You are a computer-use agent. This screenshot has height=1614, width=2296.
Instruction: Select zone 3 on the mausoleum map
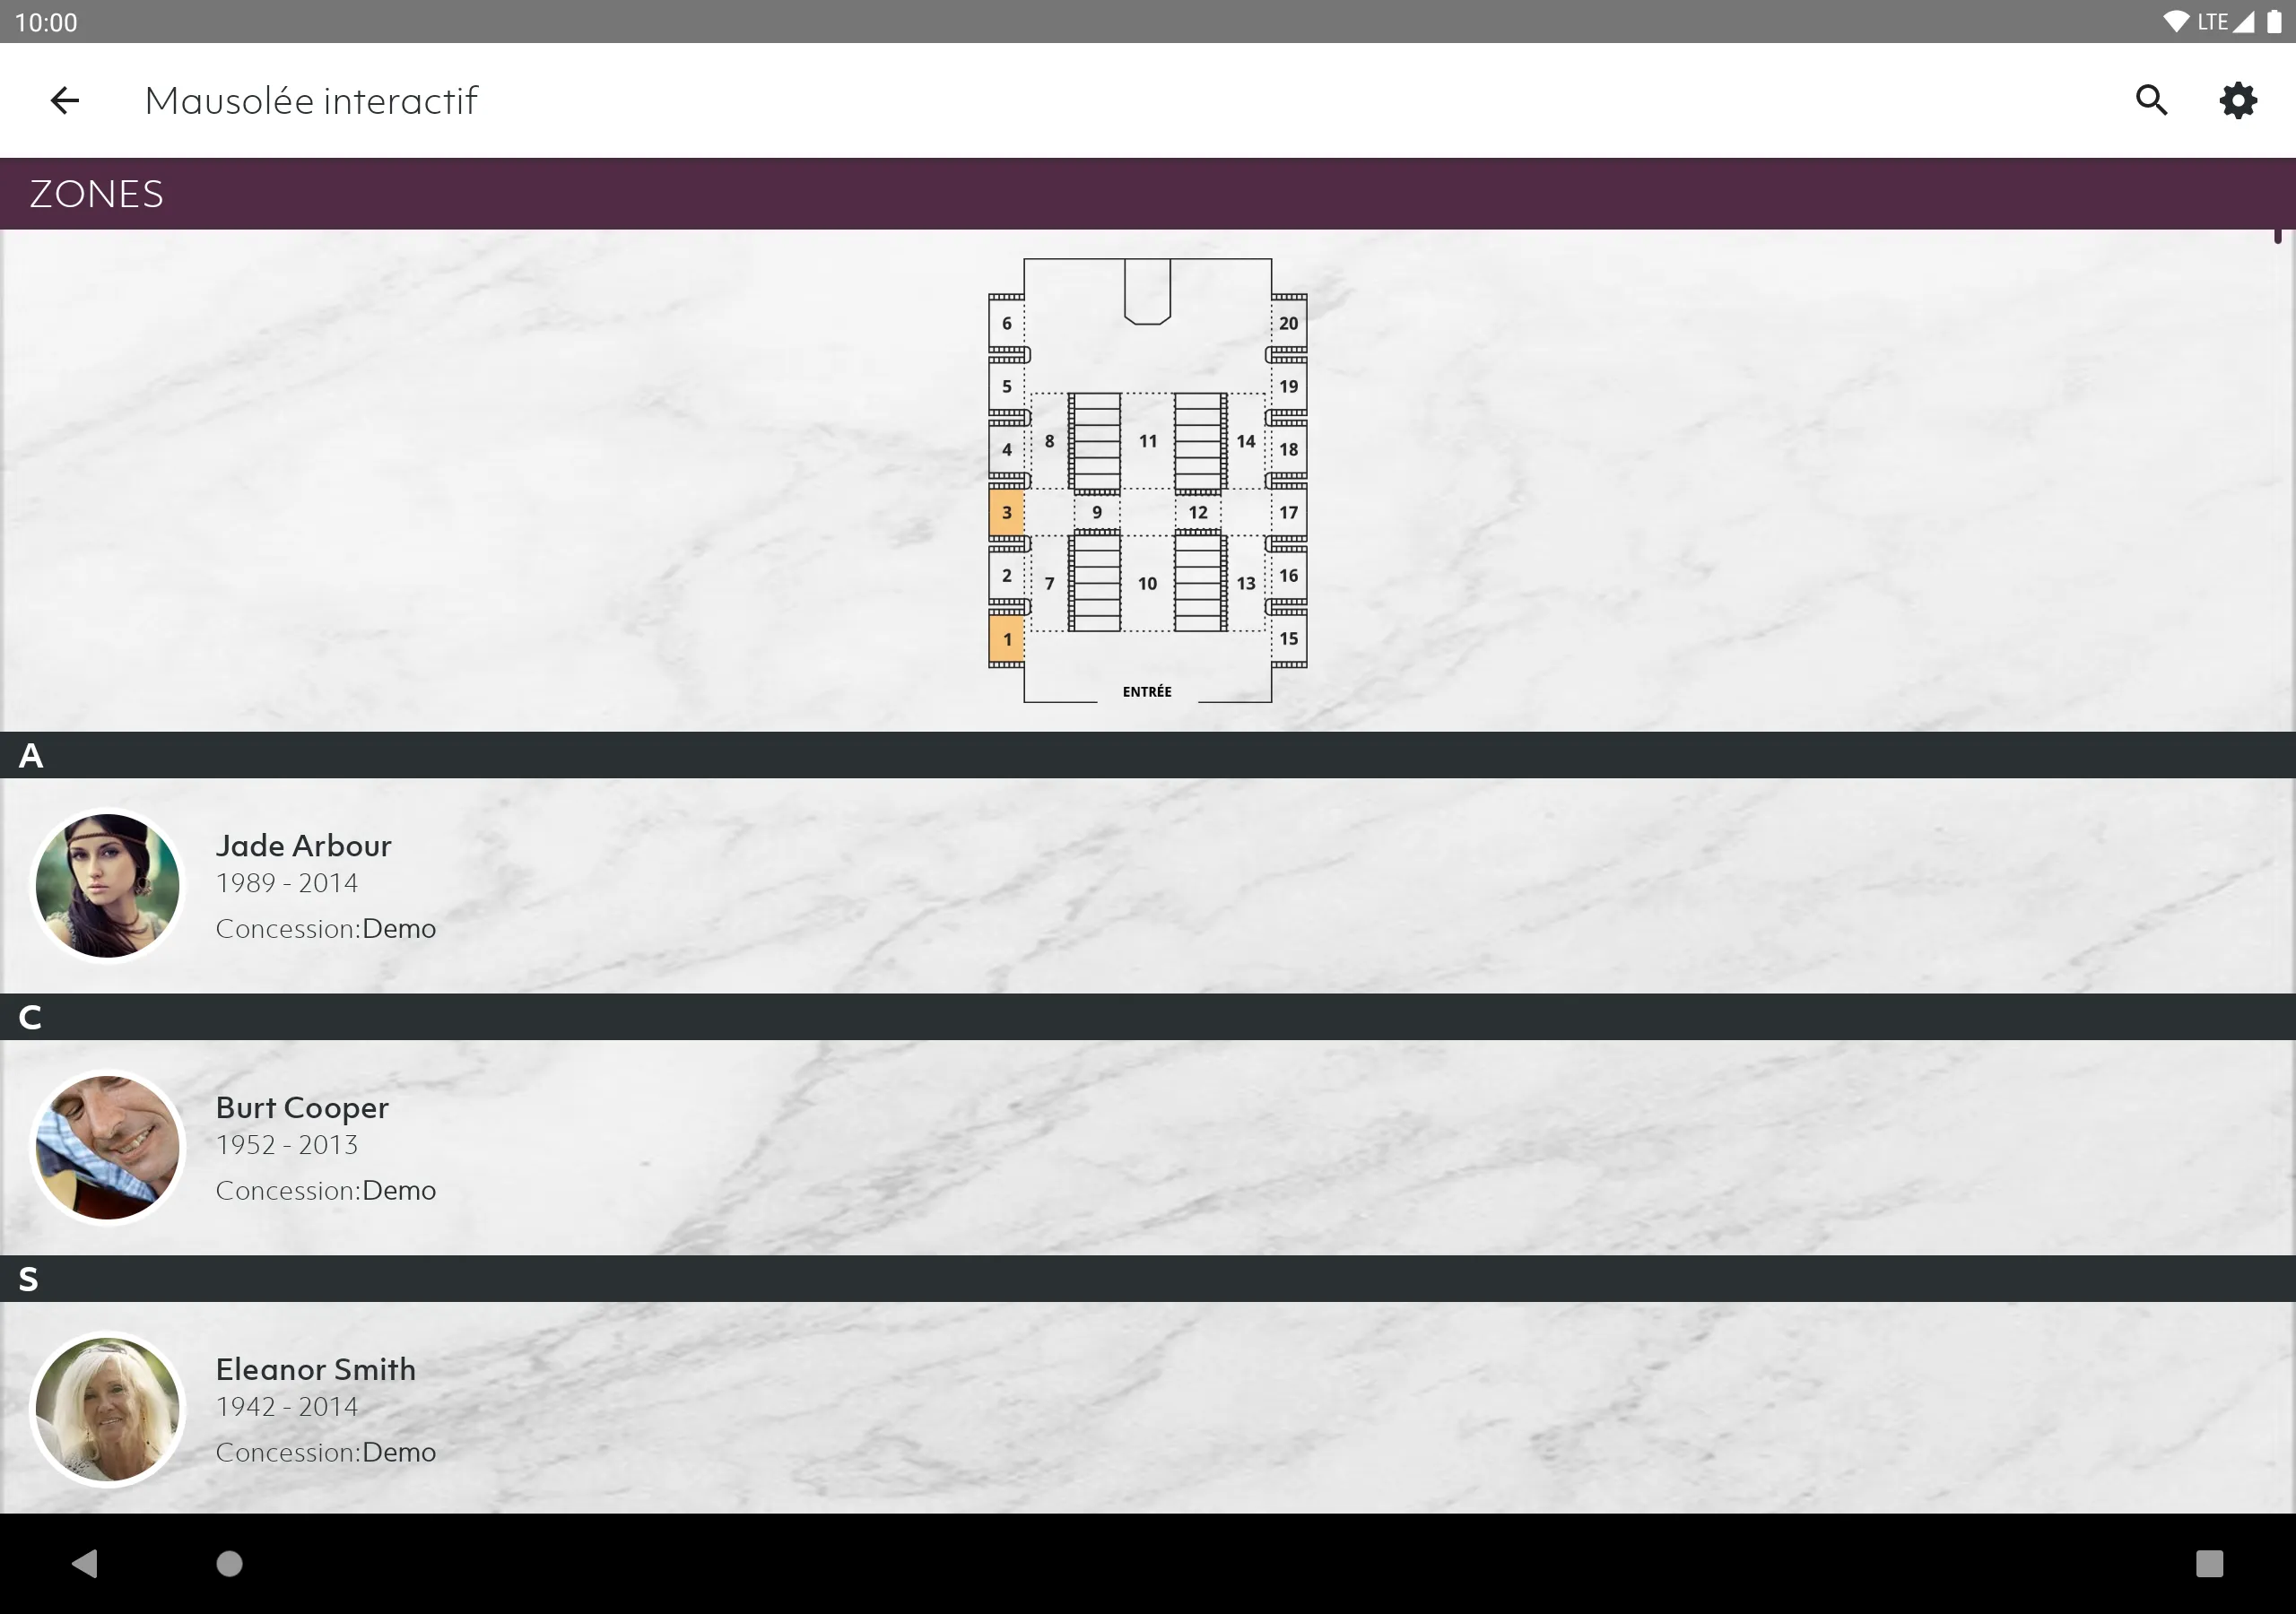click(x=1006, y=512)
